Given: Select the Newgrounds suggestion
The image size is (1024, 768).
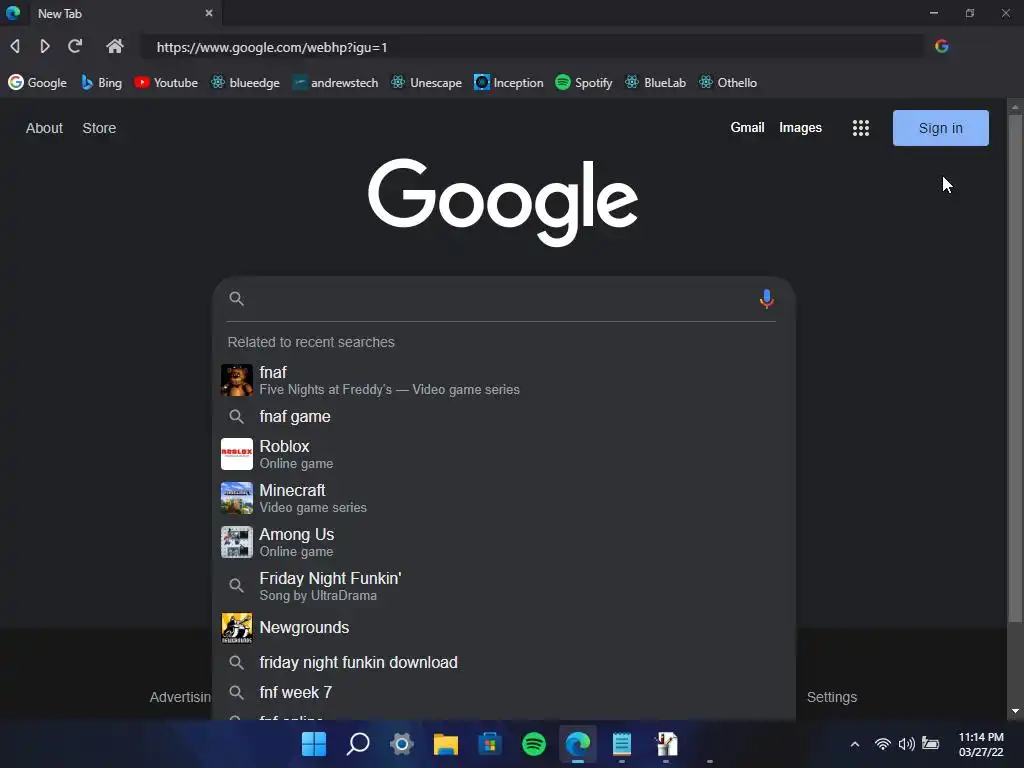Looking at the screenshot, I should coord(504,628).
